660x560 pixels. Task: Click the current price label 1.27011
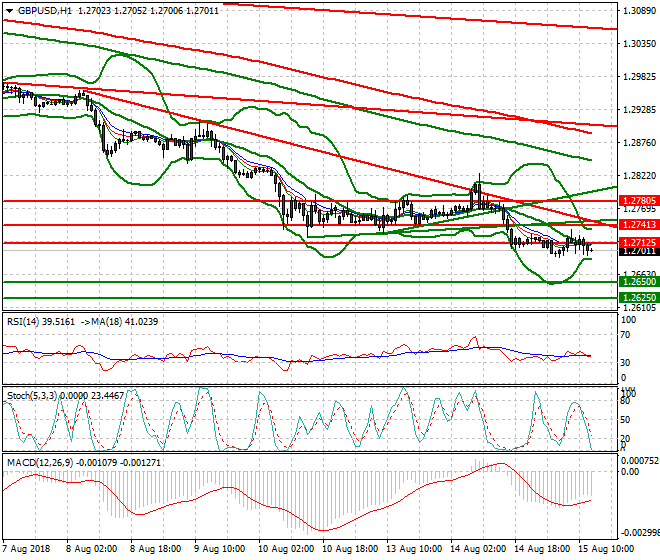pos(639,251)
